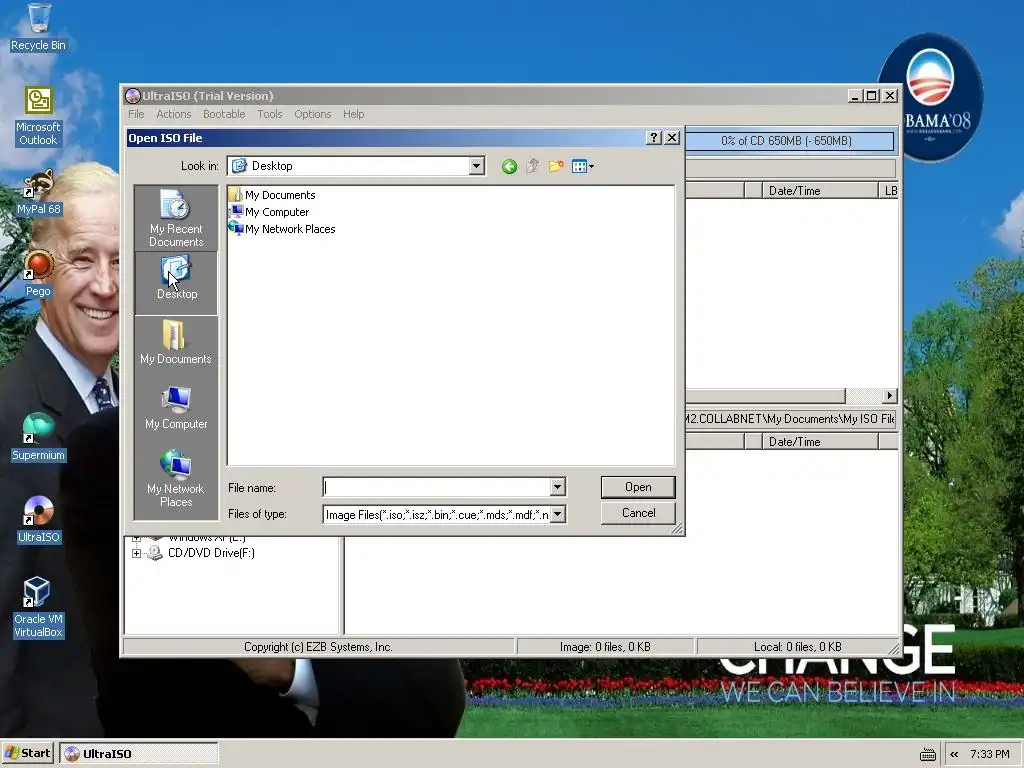
Task: Jump to My Computer in places bar
Action: [x=176, y=408]
